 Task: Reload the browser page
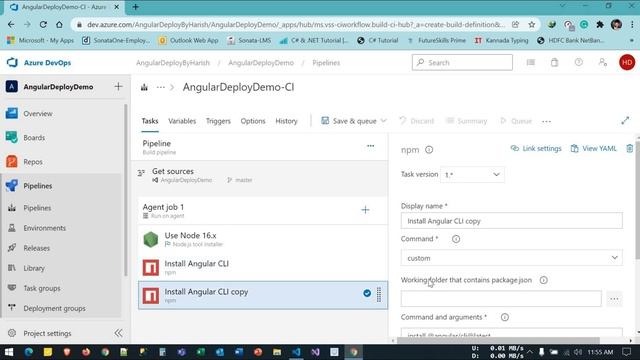click(x=43, y=24)
